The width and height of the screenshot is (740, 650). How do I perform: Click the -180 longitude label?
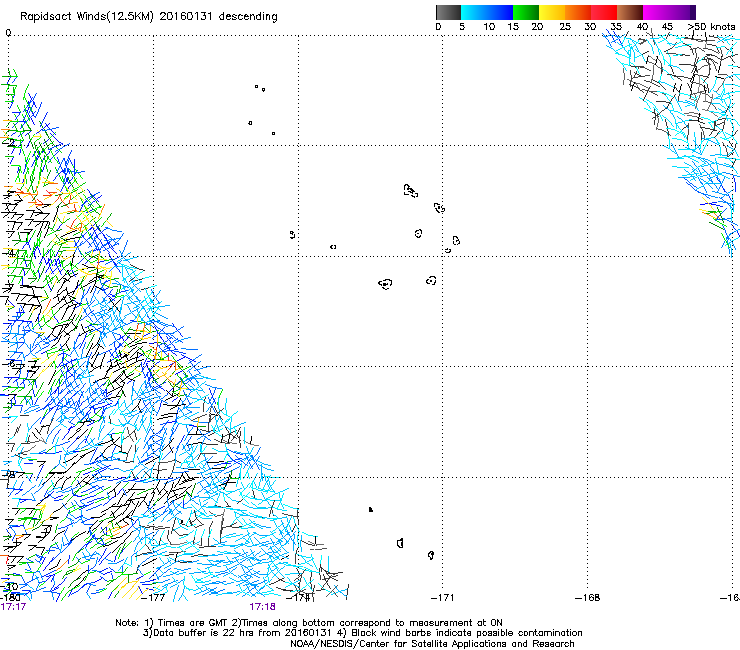[10, 598]
